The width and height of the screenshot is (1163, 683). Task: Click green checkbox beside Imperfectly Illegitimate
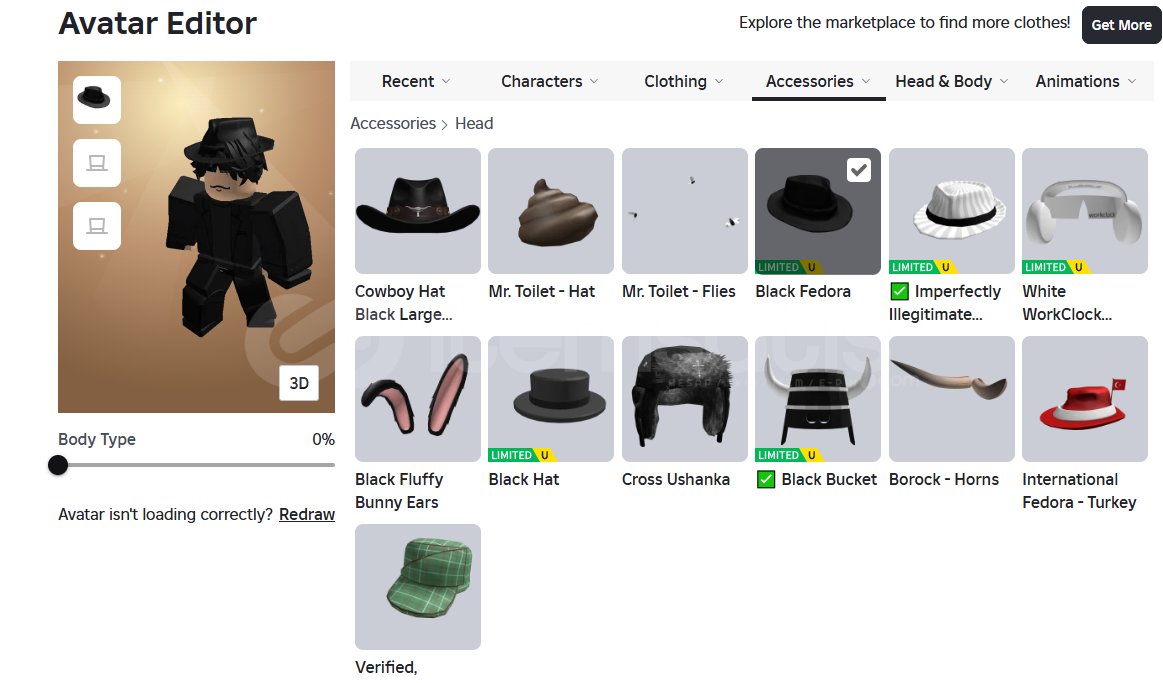pos(900,291)
